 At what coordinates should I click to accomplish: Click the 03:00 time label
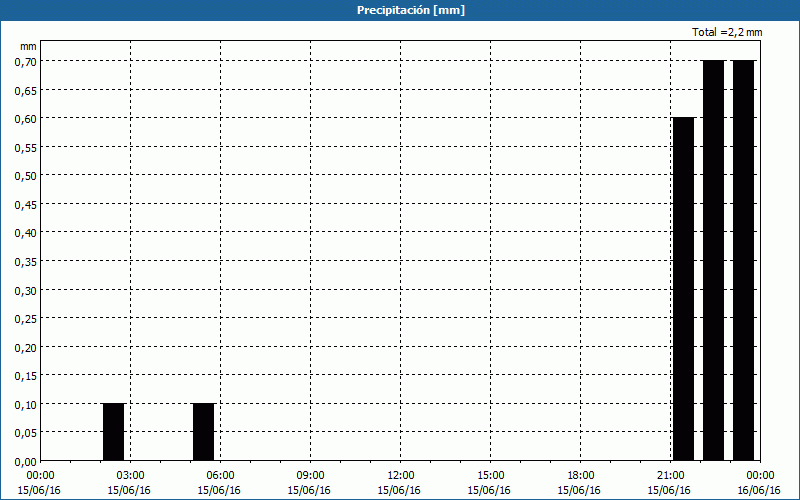click(131, 476)
